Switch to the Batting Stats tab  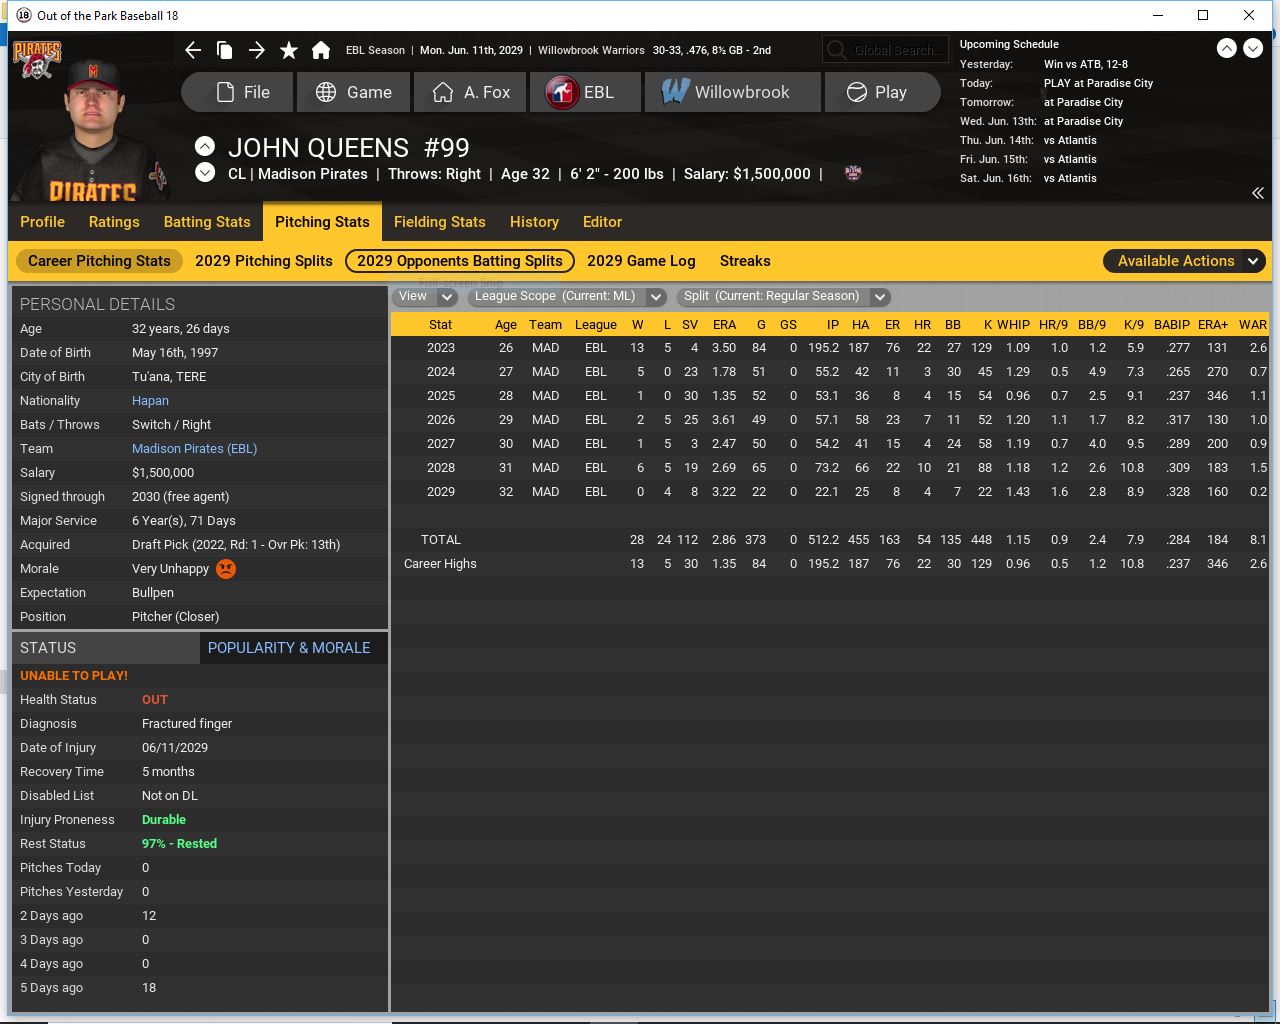pos(207,222)
